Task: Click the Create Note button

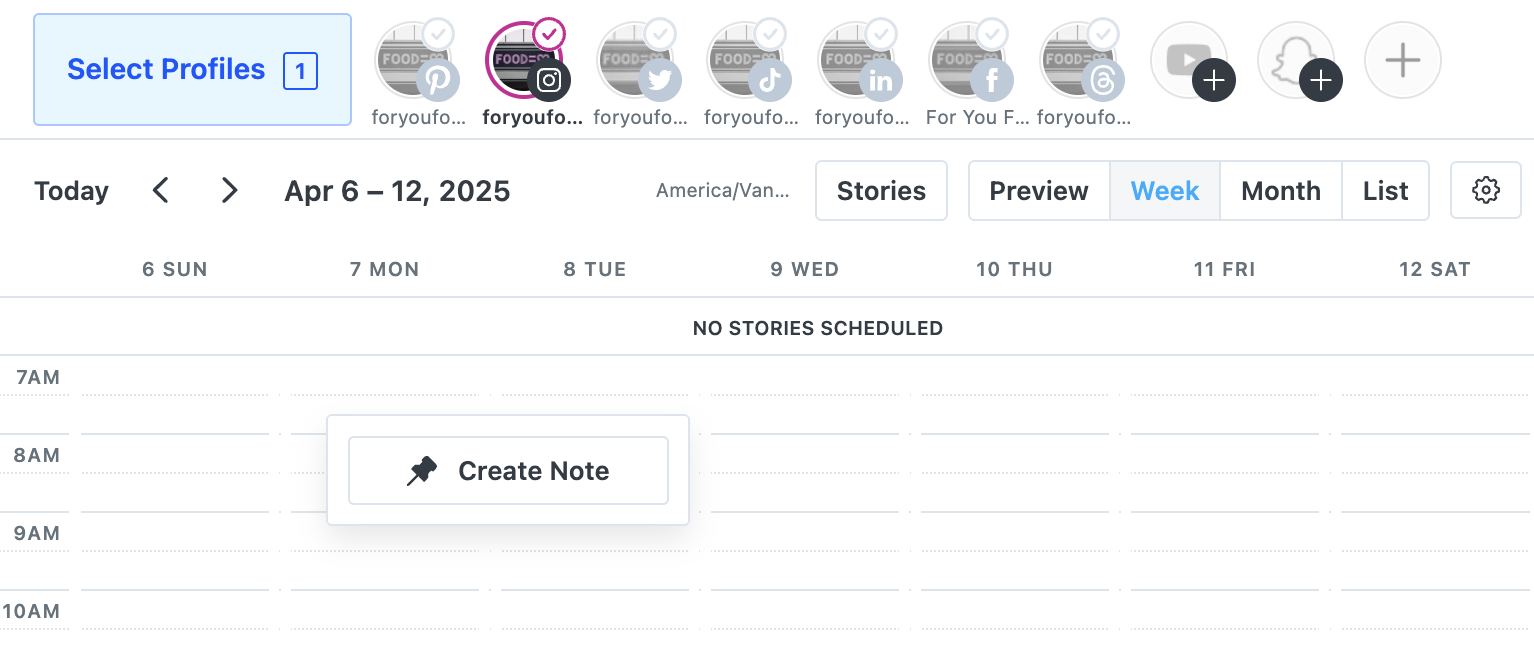Action: tap(508, 470)
